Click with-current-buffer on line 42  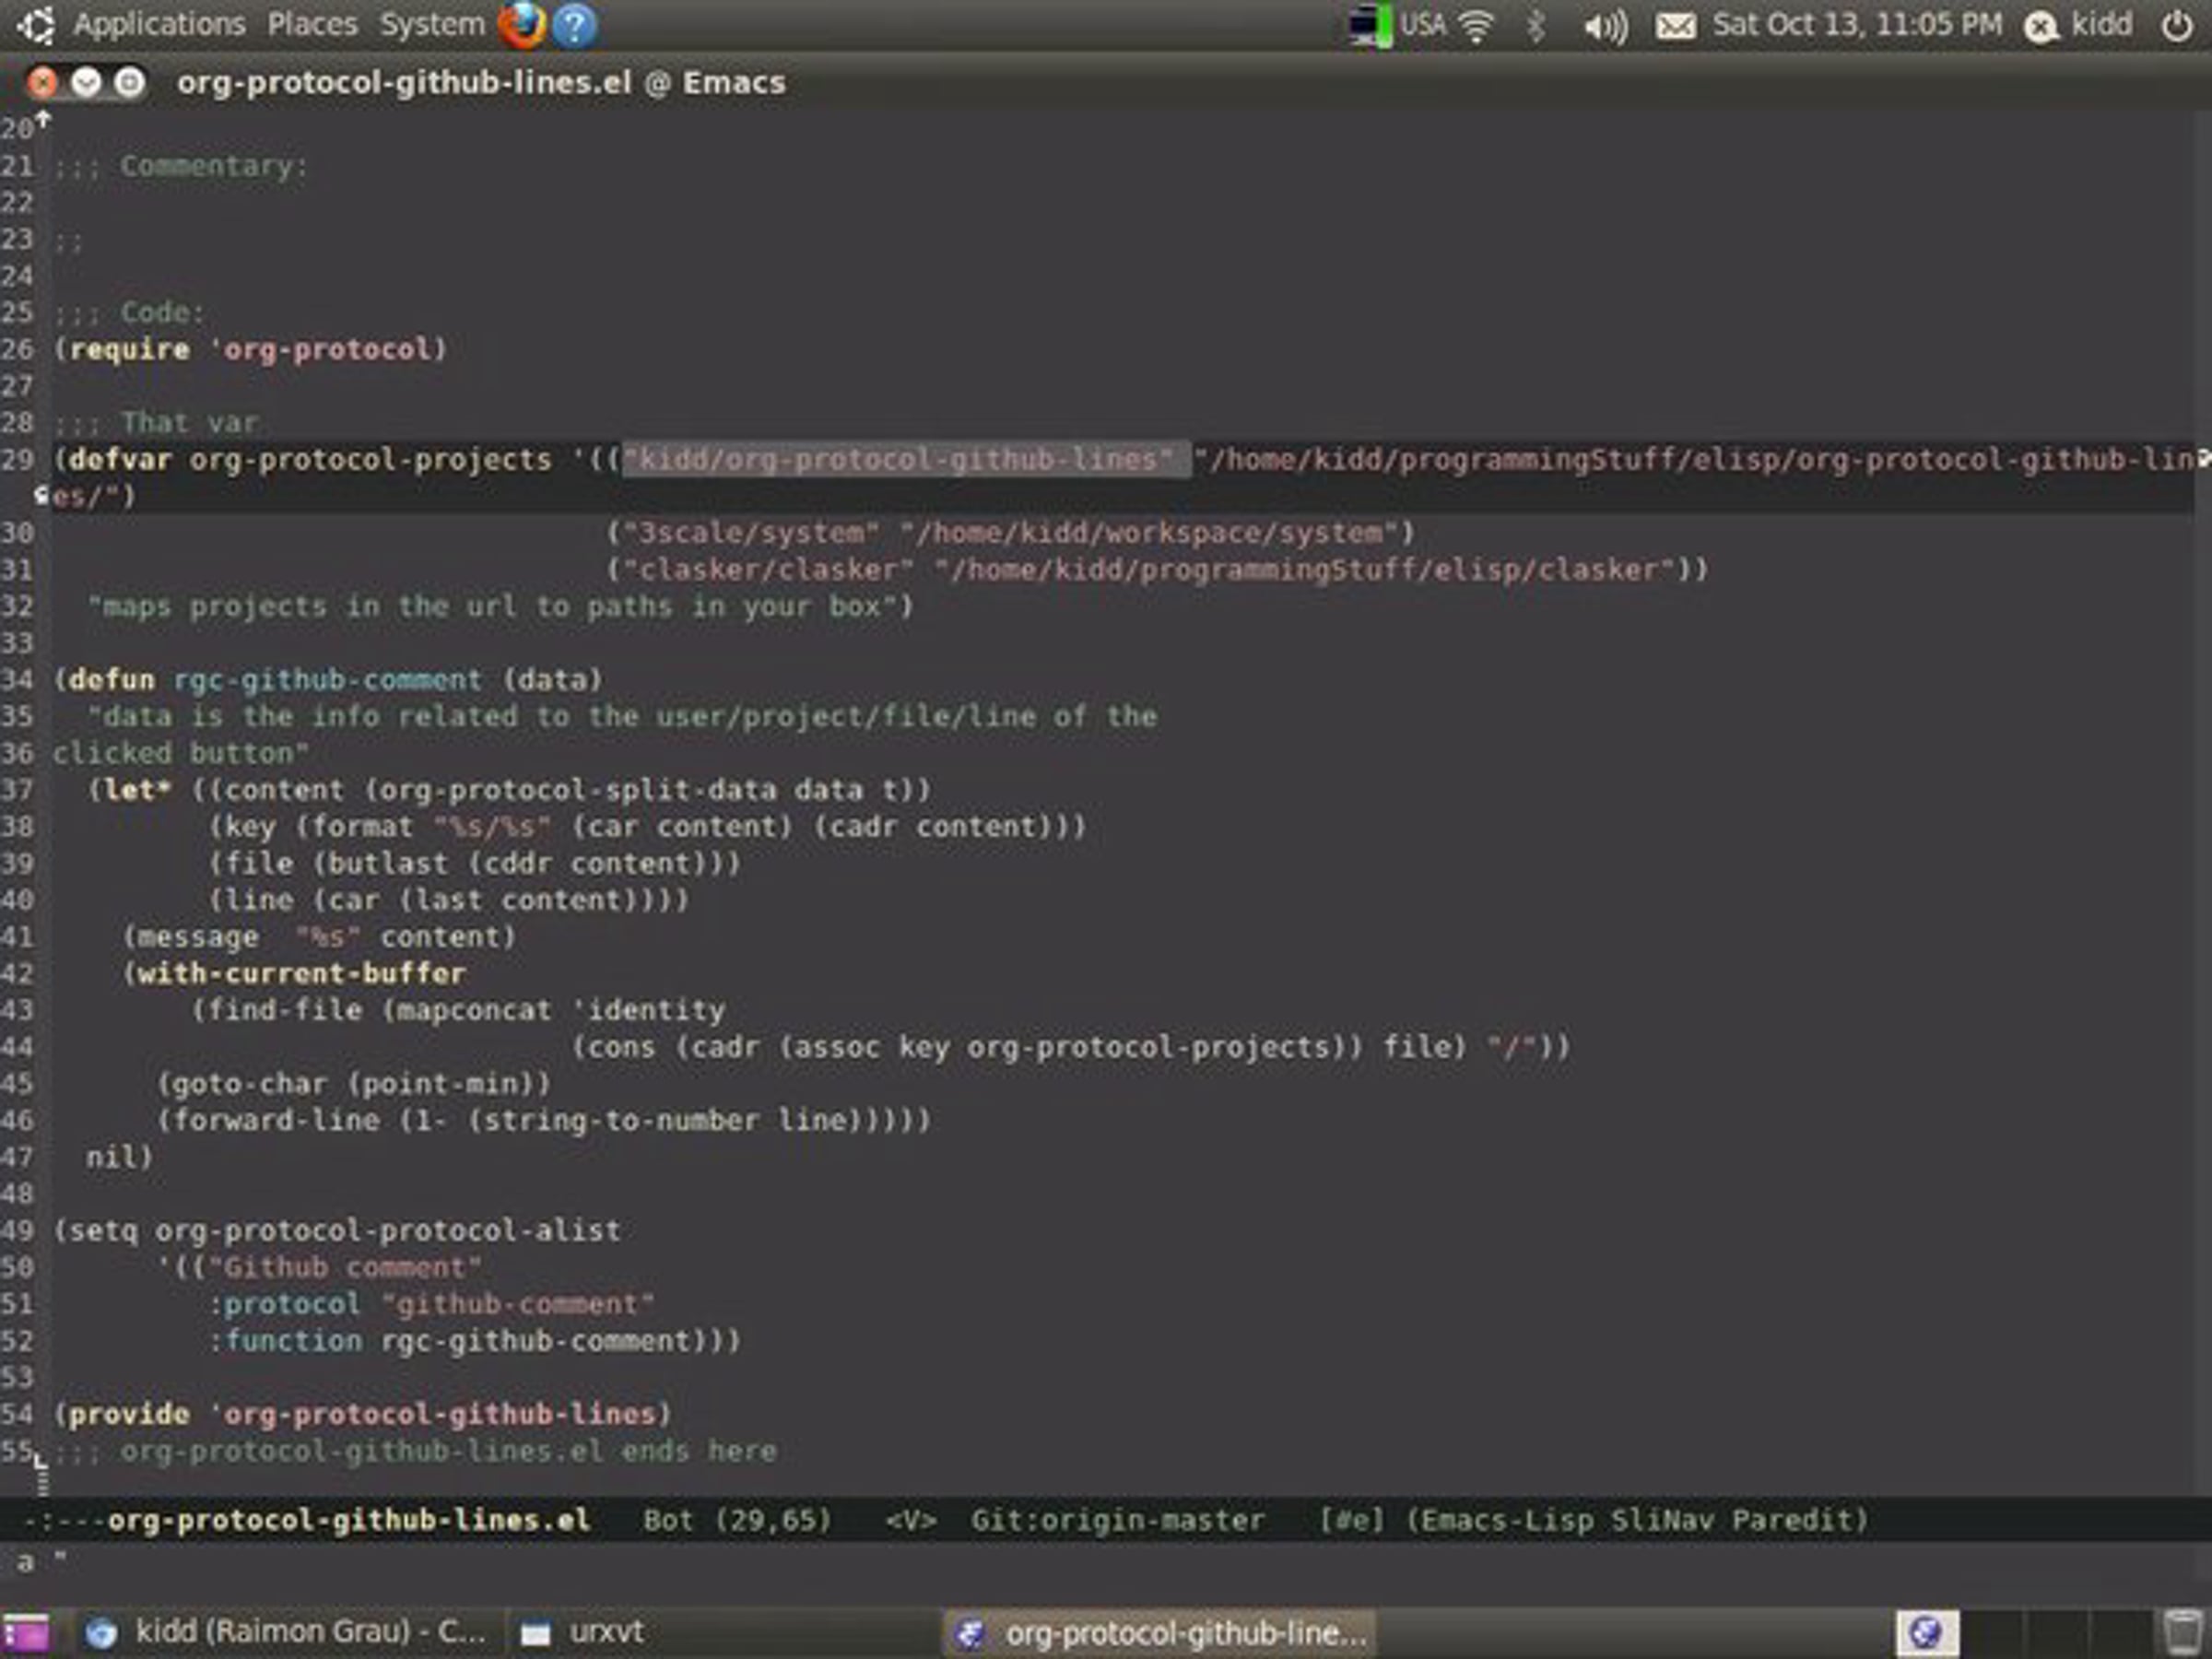pos(300,973)
